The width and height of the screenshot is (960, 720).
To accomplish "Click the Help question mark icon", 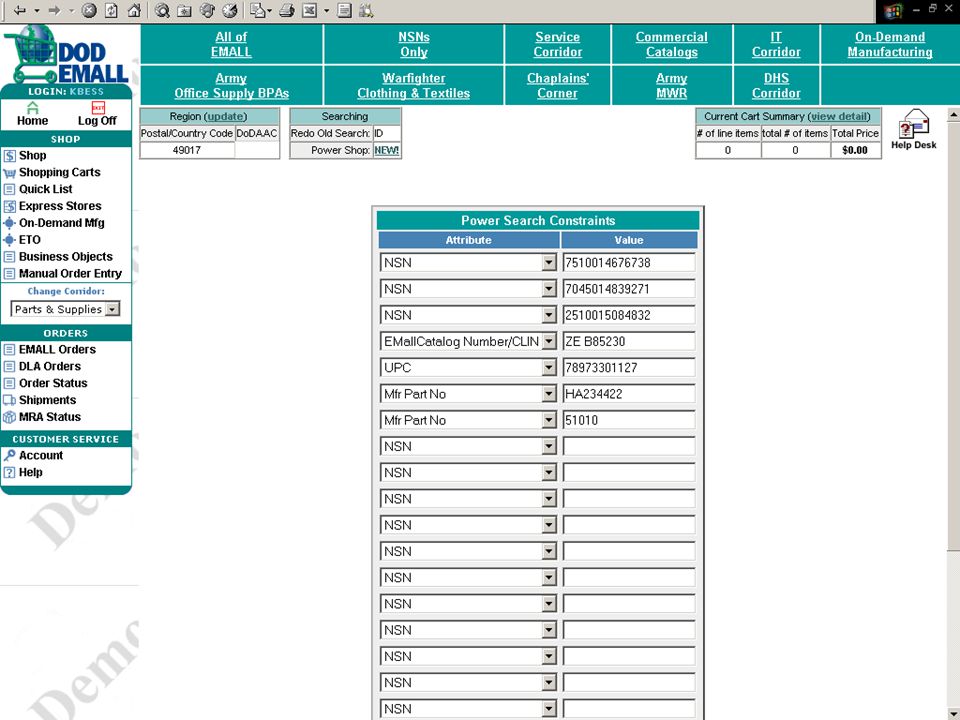I will pos(9,473).
